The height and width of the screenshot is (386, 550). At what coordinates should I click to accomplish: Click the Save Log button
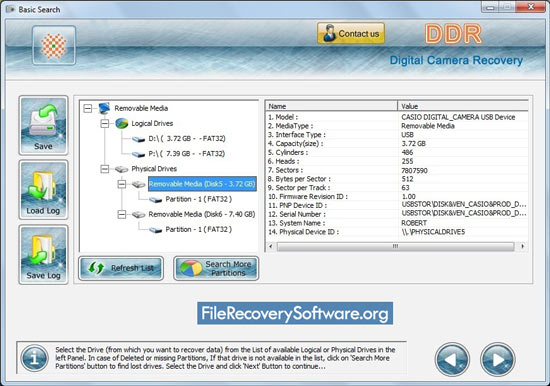43,254
